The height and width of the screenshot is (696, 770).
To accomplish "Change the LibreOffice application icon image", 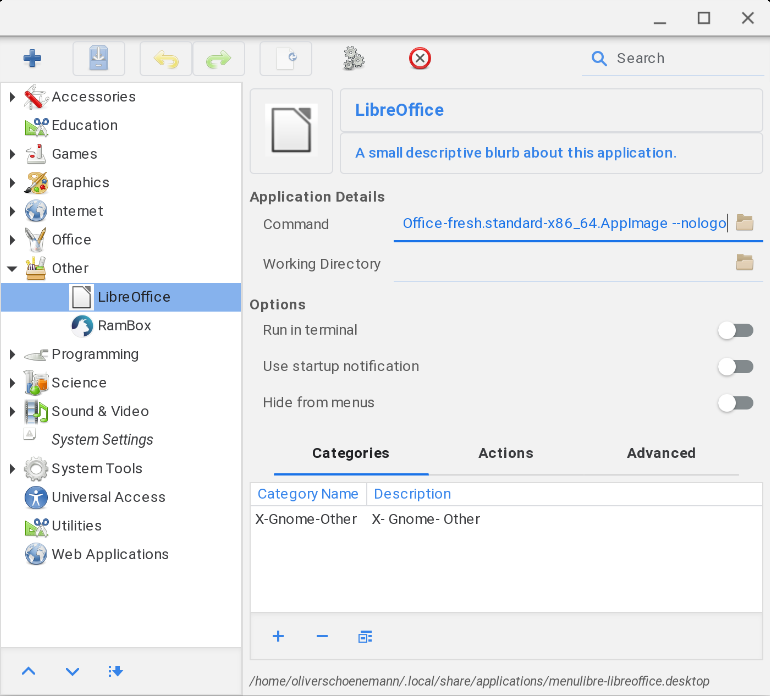I will point(291,131).
